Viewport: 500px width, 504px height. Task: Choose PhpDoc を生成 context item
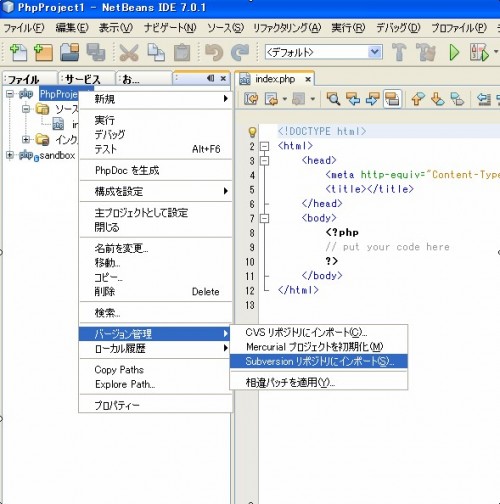(156, 170)
